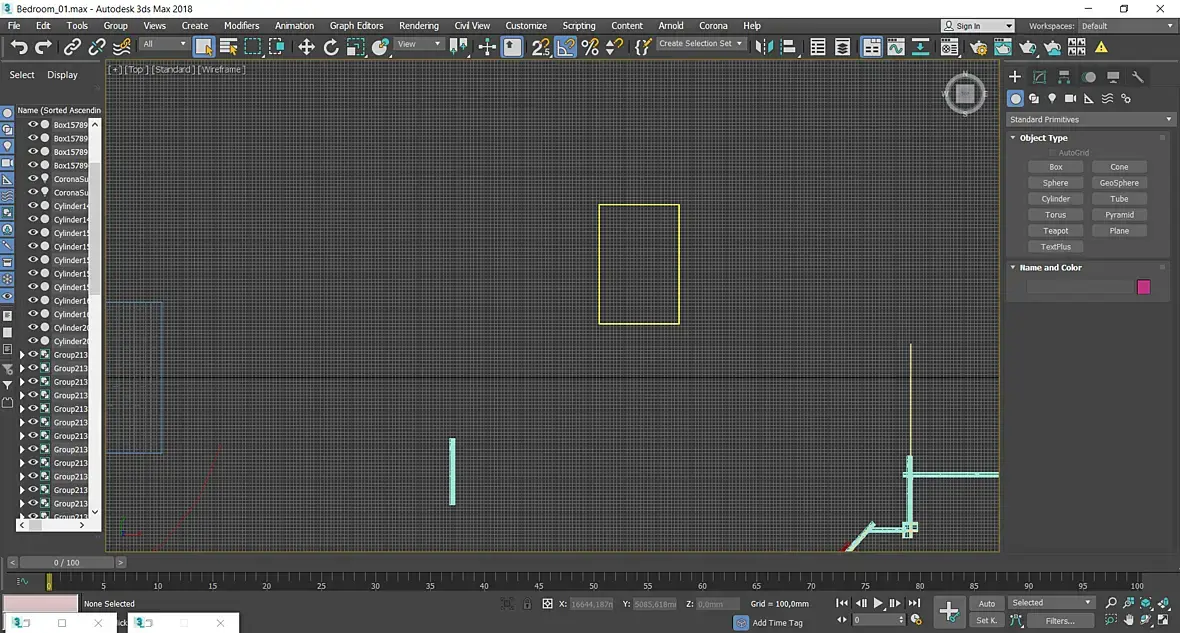Open the Modify panel tab icon

pyautogui.click(x=1039, y=77)
